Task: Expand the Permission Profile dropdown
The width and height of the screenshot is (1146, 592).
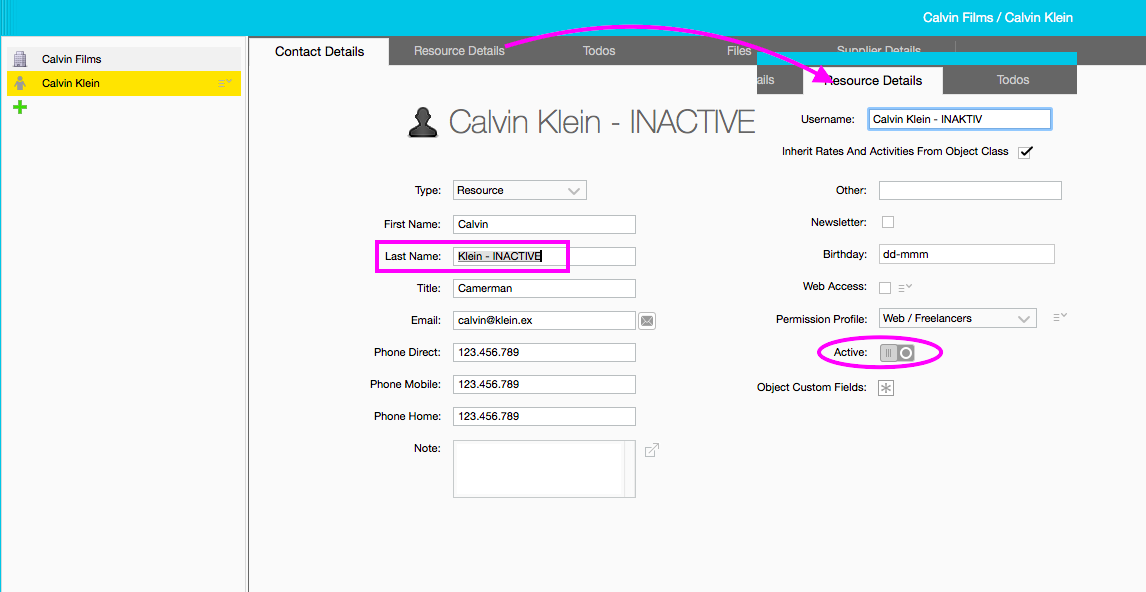Action: pyautogui.click(x=957, y=319)
